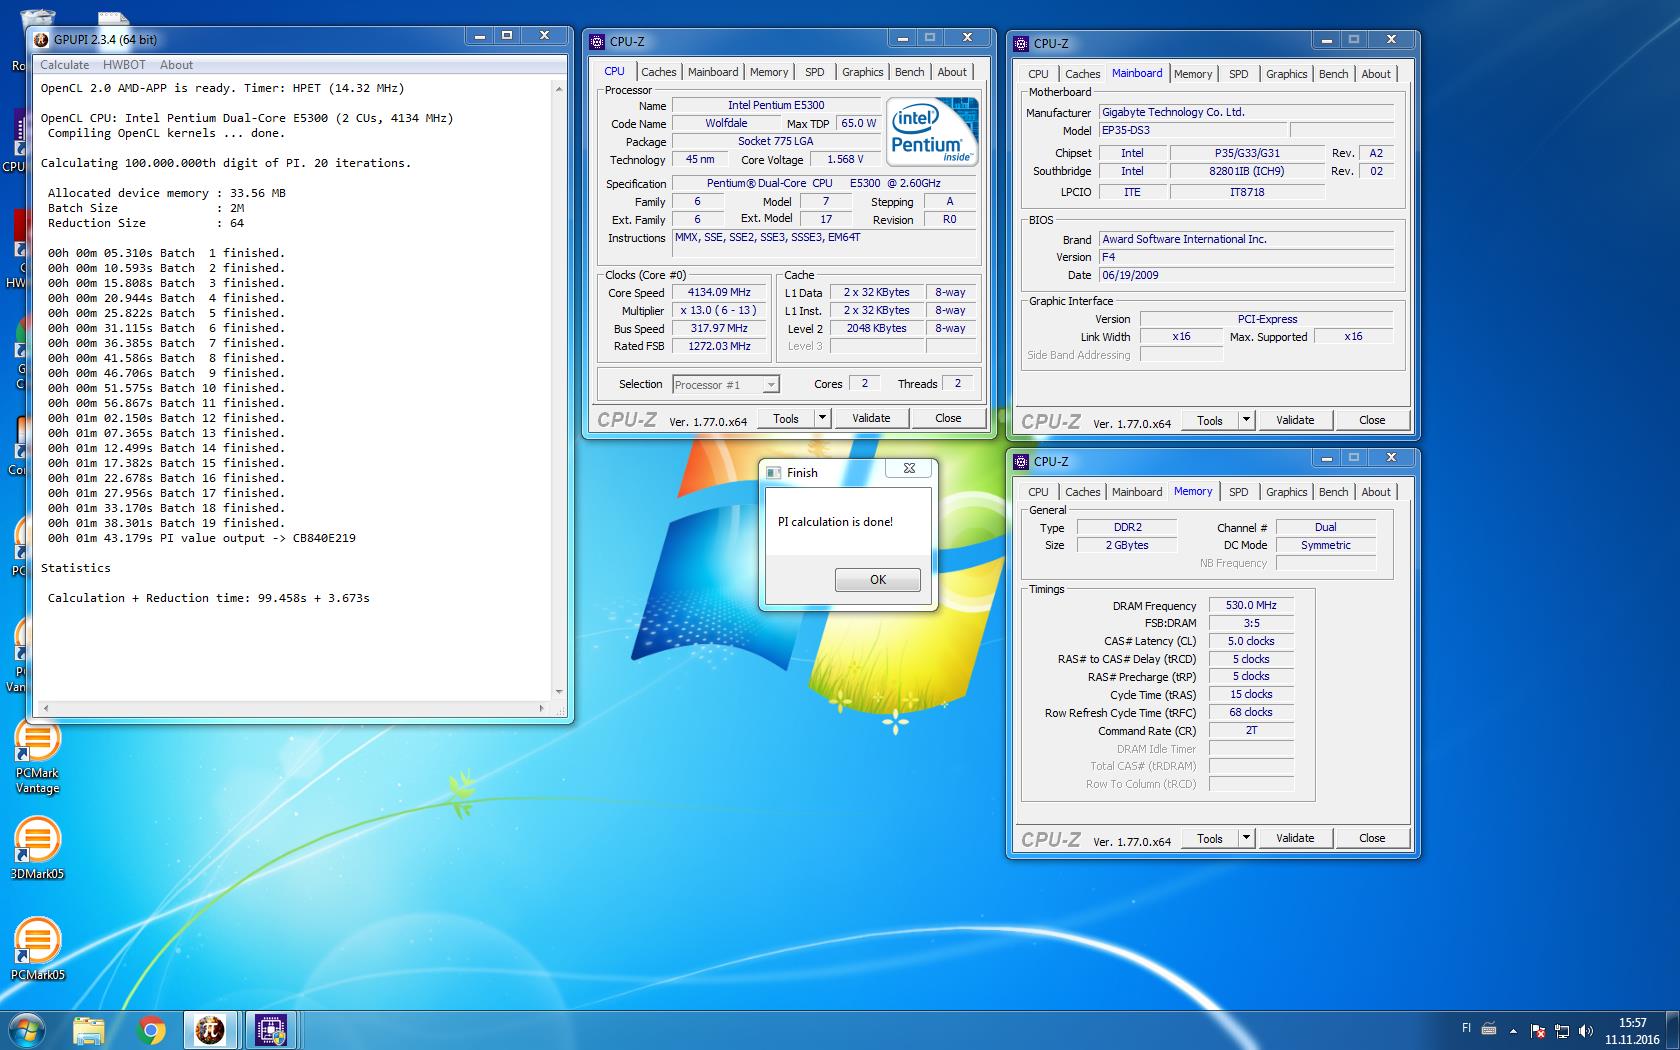Switch to SPD tab in CPU window
Screen dimensions: 1680x1050
click(815, 72)
